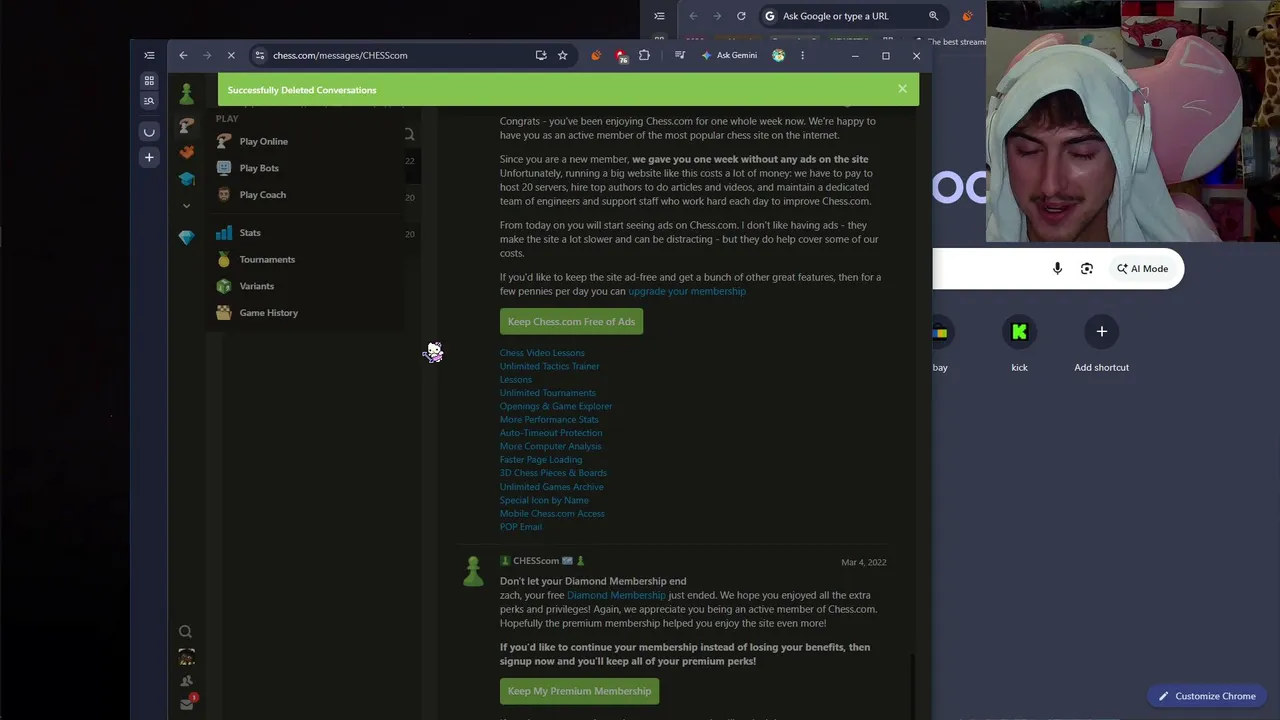Stop loading the chess.com page
1280x720 pixels.
[x=230, y=55]
